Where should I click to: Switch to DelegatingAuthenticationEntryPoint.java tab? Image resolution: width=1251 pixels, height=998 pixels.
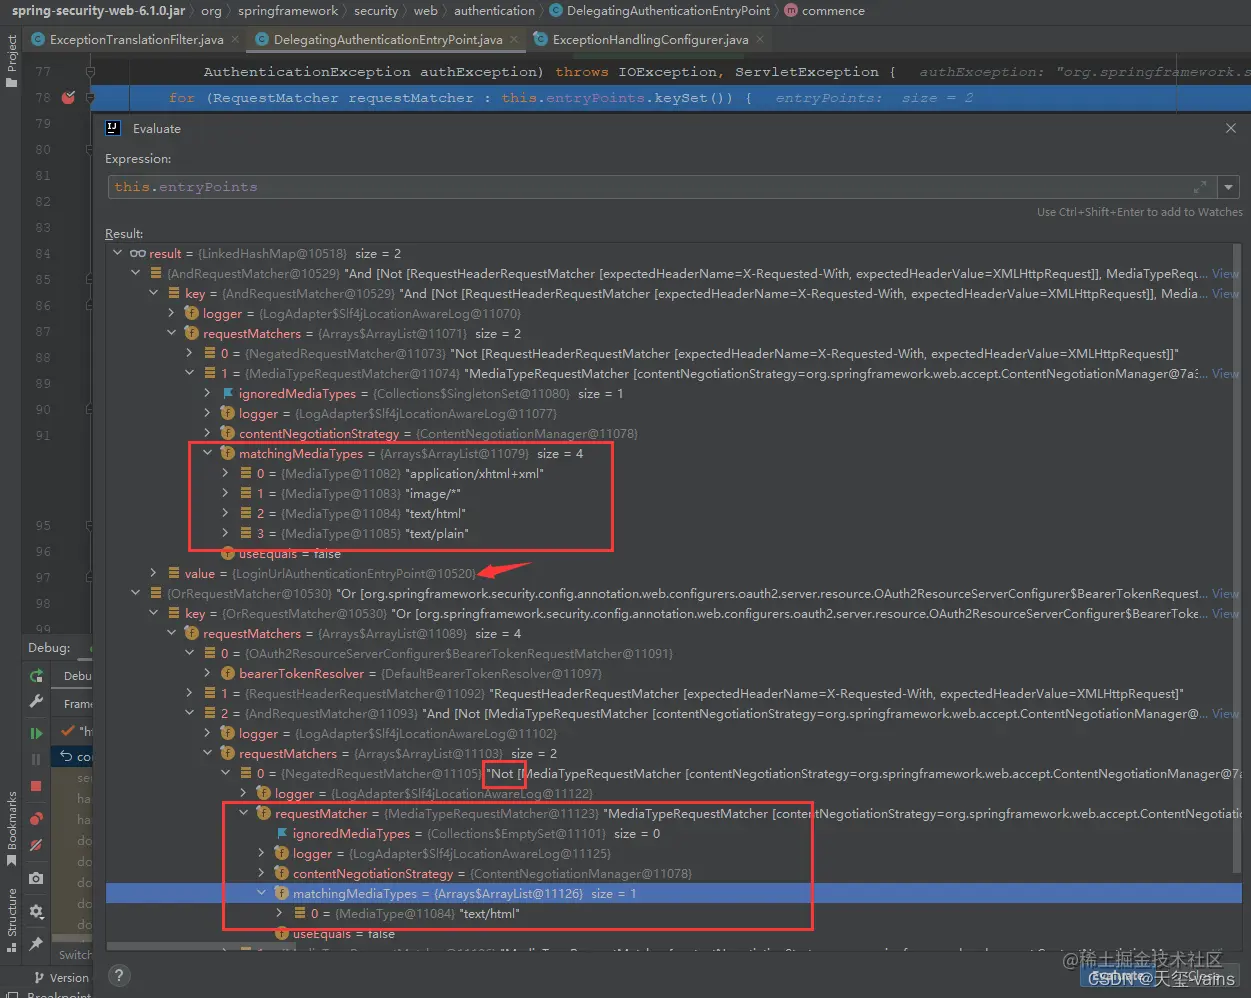(x=388, y=39)
